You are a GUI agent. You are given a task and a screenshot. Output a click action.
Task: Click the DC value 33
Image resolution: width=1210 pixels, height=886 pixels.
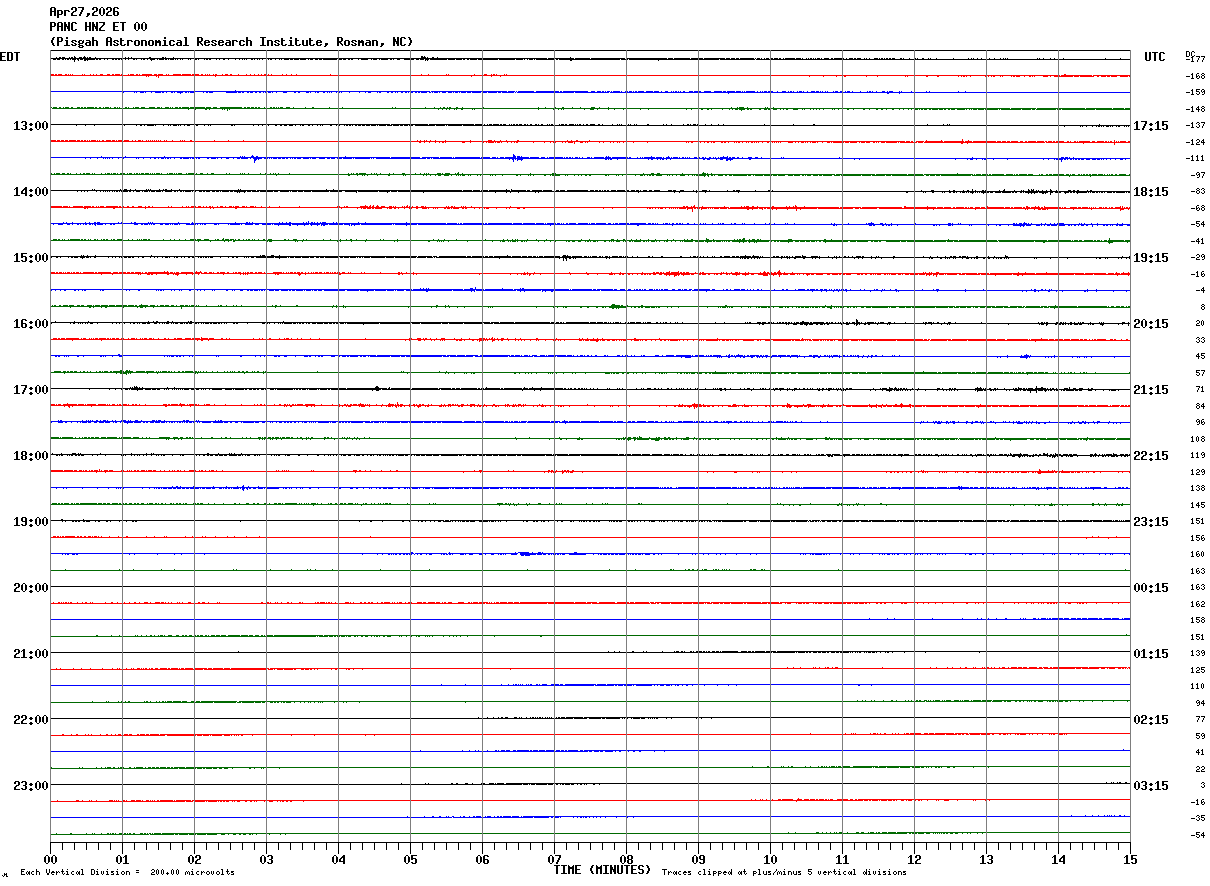1200,340
